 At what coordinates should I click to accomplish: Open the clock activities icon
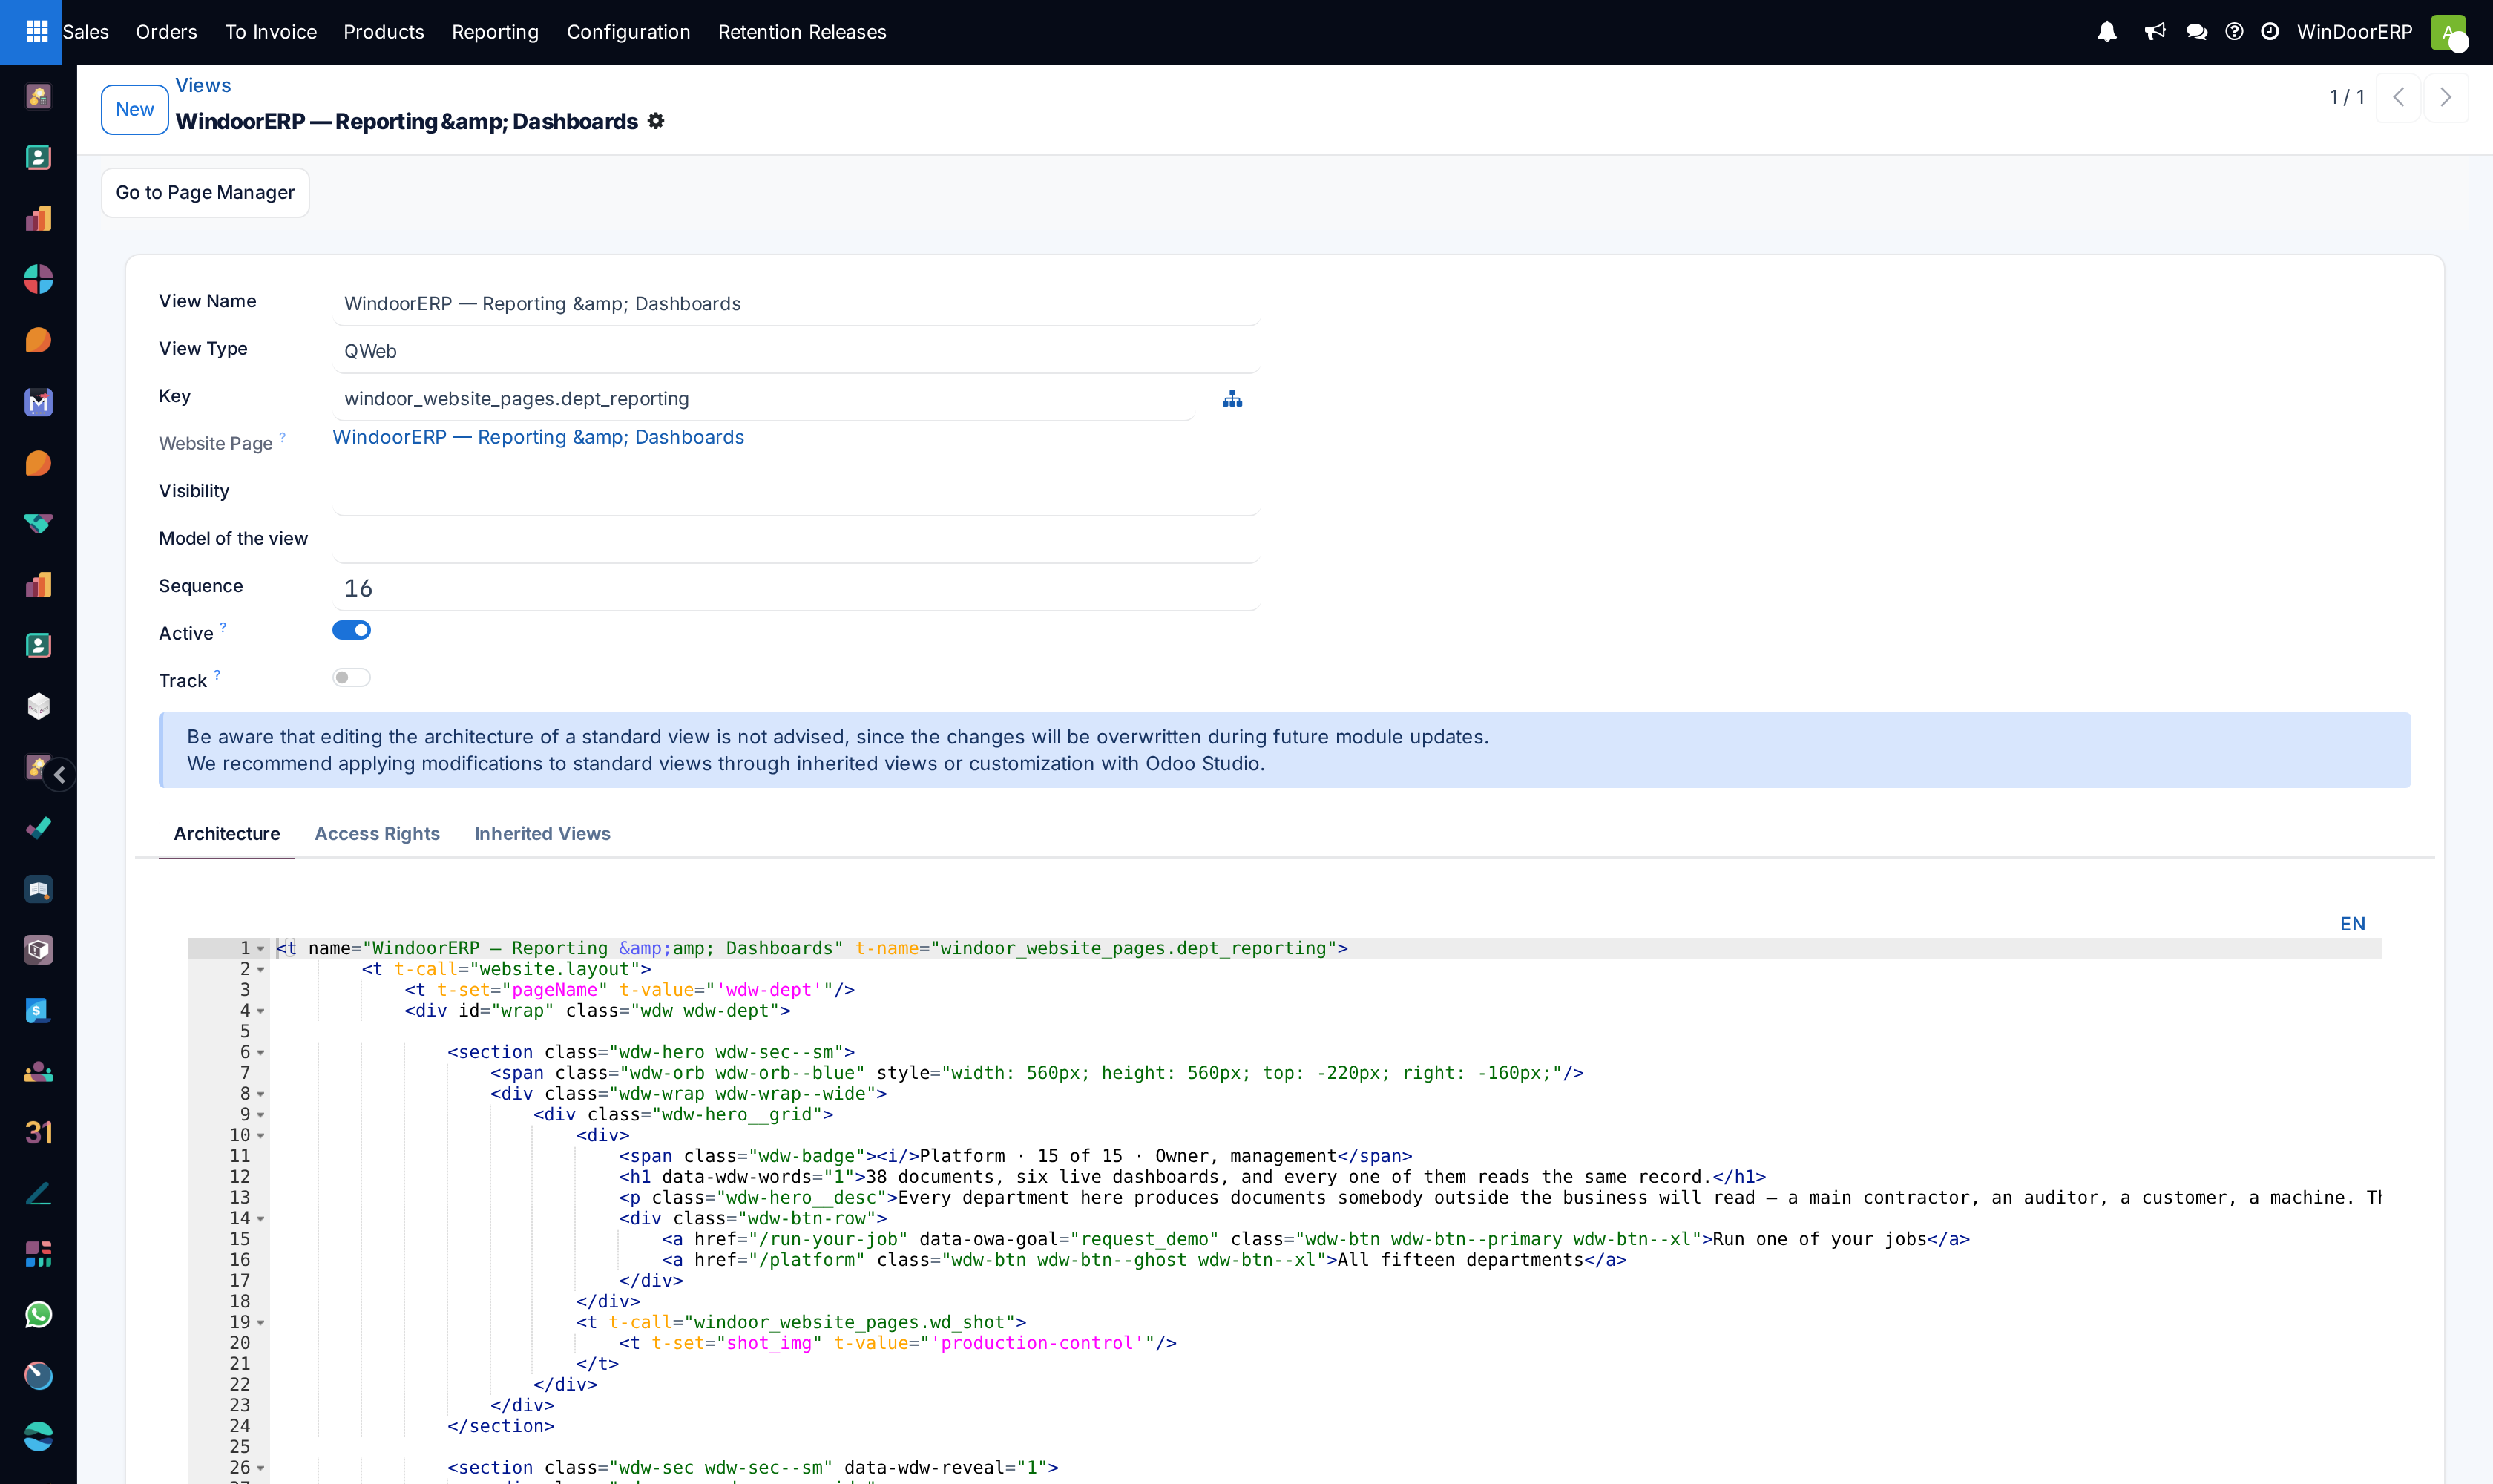coord(2270,32)
